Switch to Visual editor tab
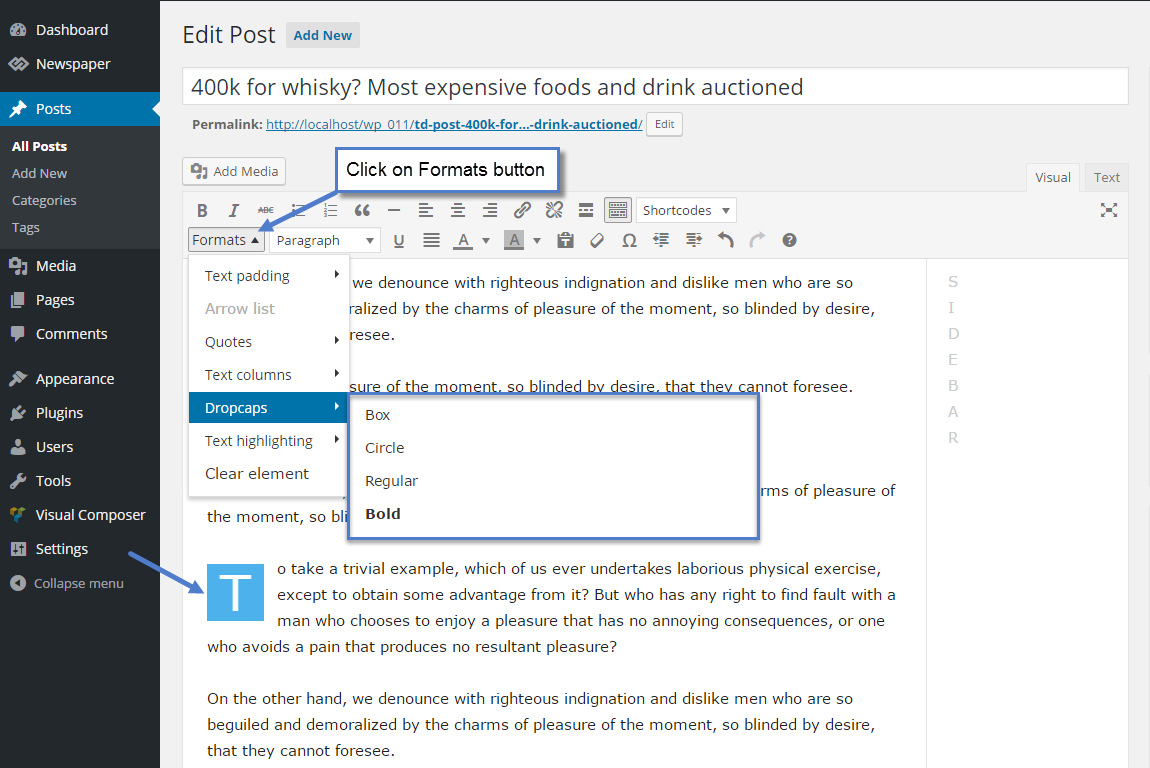The width and height of the screenshot is (1150, 768). pos(1052,178)
